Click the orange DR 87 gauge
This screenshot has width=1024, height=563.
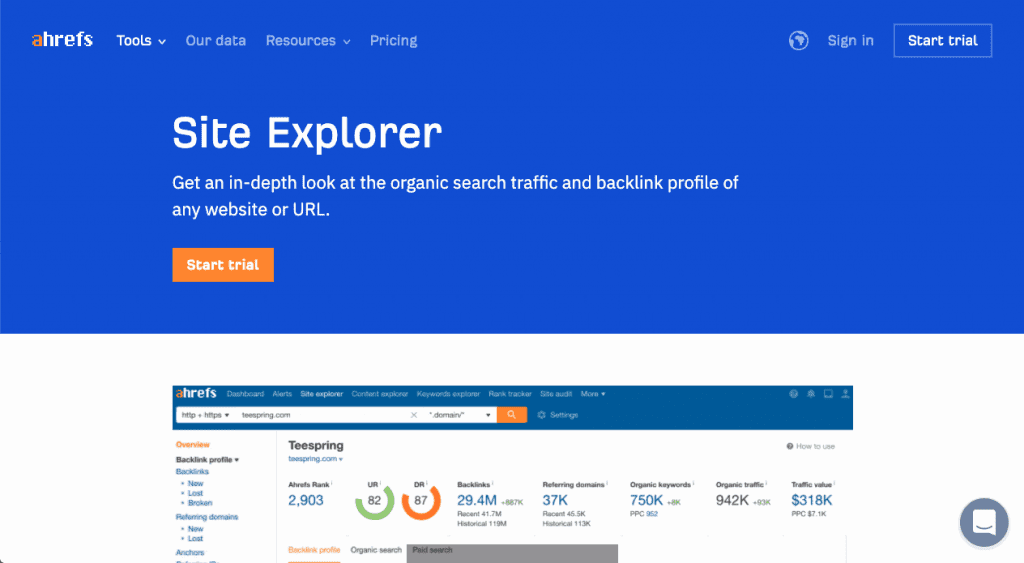pyautogui.click(x=421, y=501)
